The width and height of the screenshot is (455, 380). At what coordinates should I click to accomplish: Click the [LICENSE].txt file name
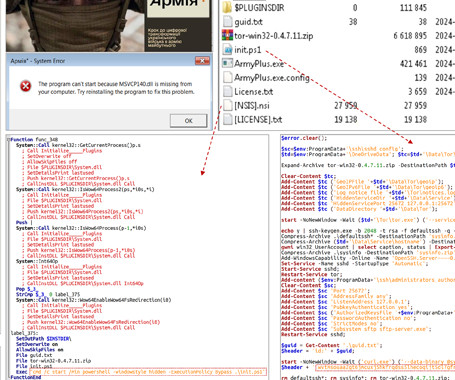tap(258, 120)
